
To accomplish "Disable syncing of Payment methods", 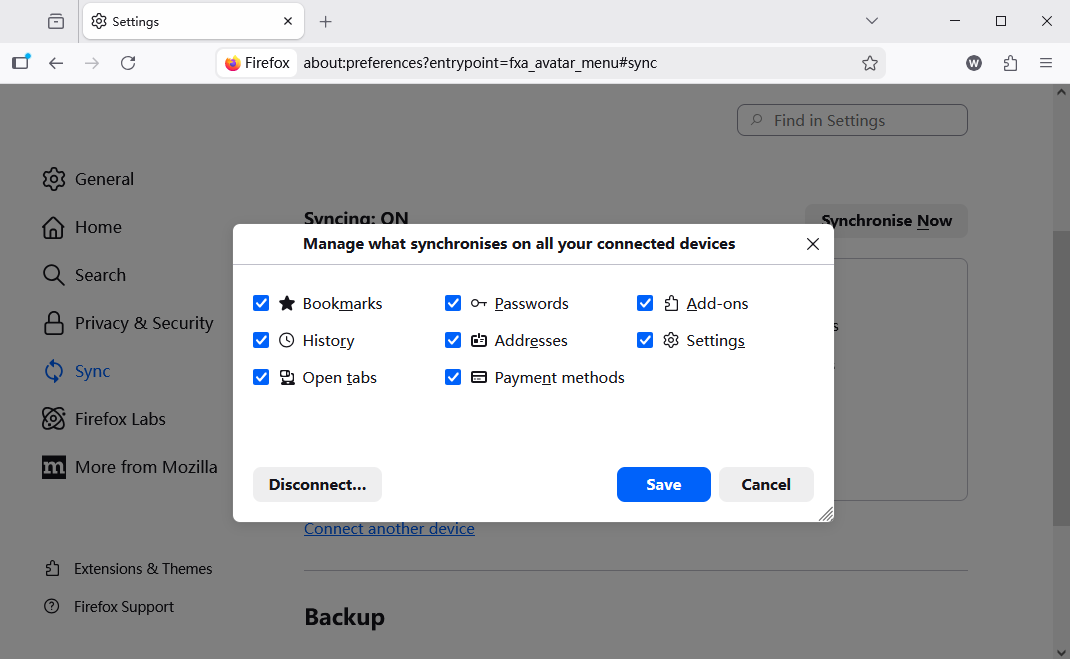I will pyautogui.click(x=453, y=377).
